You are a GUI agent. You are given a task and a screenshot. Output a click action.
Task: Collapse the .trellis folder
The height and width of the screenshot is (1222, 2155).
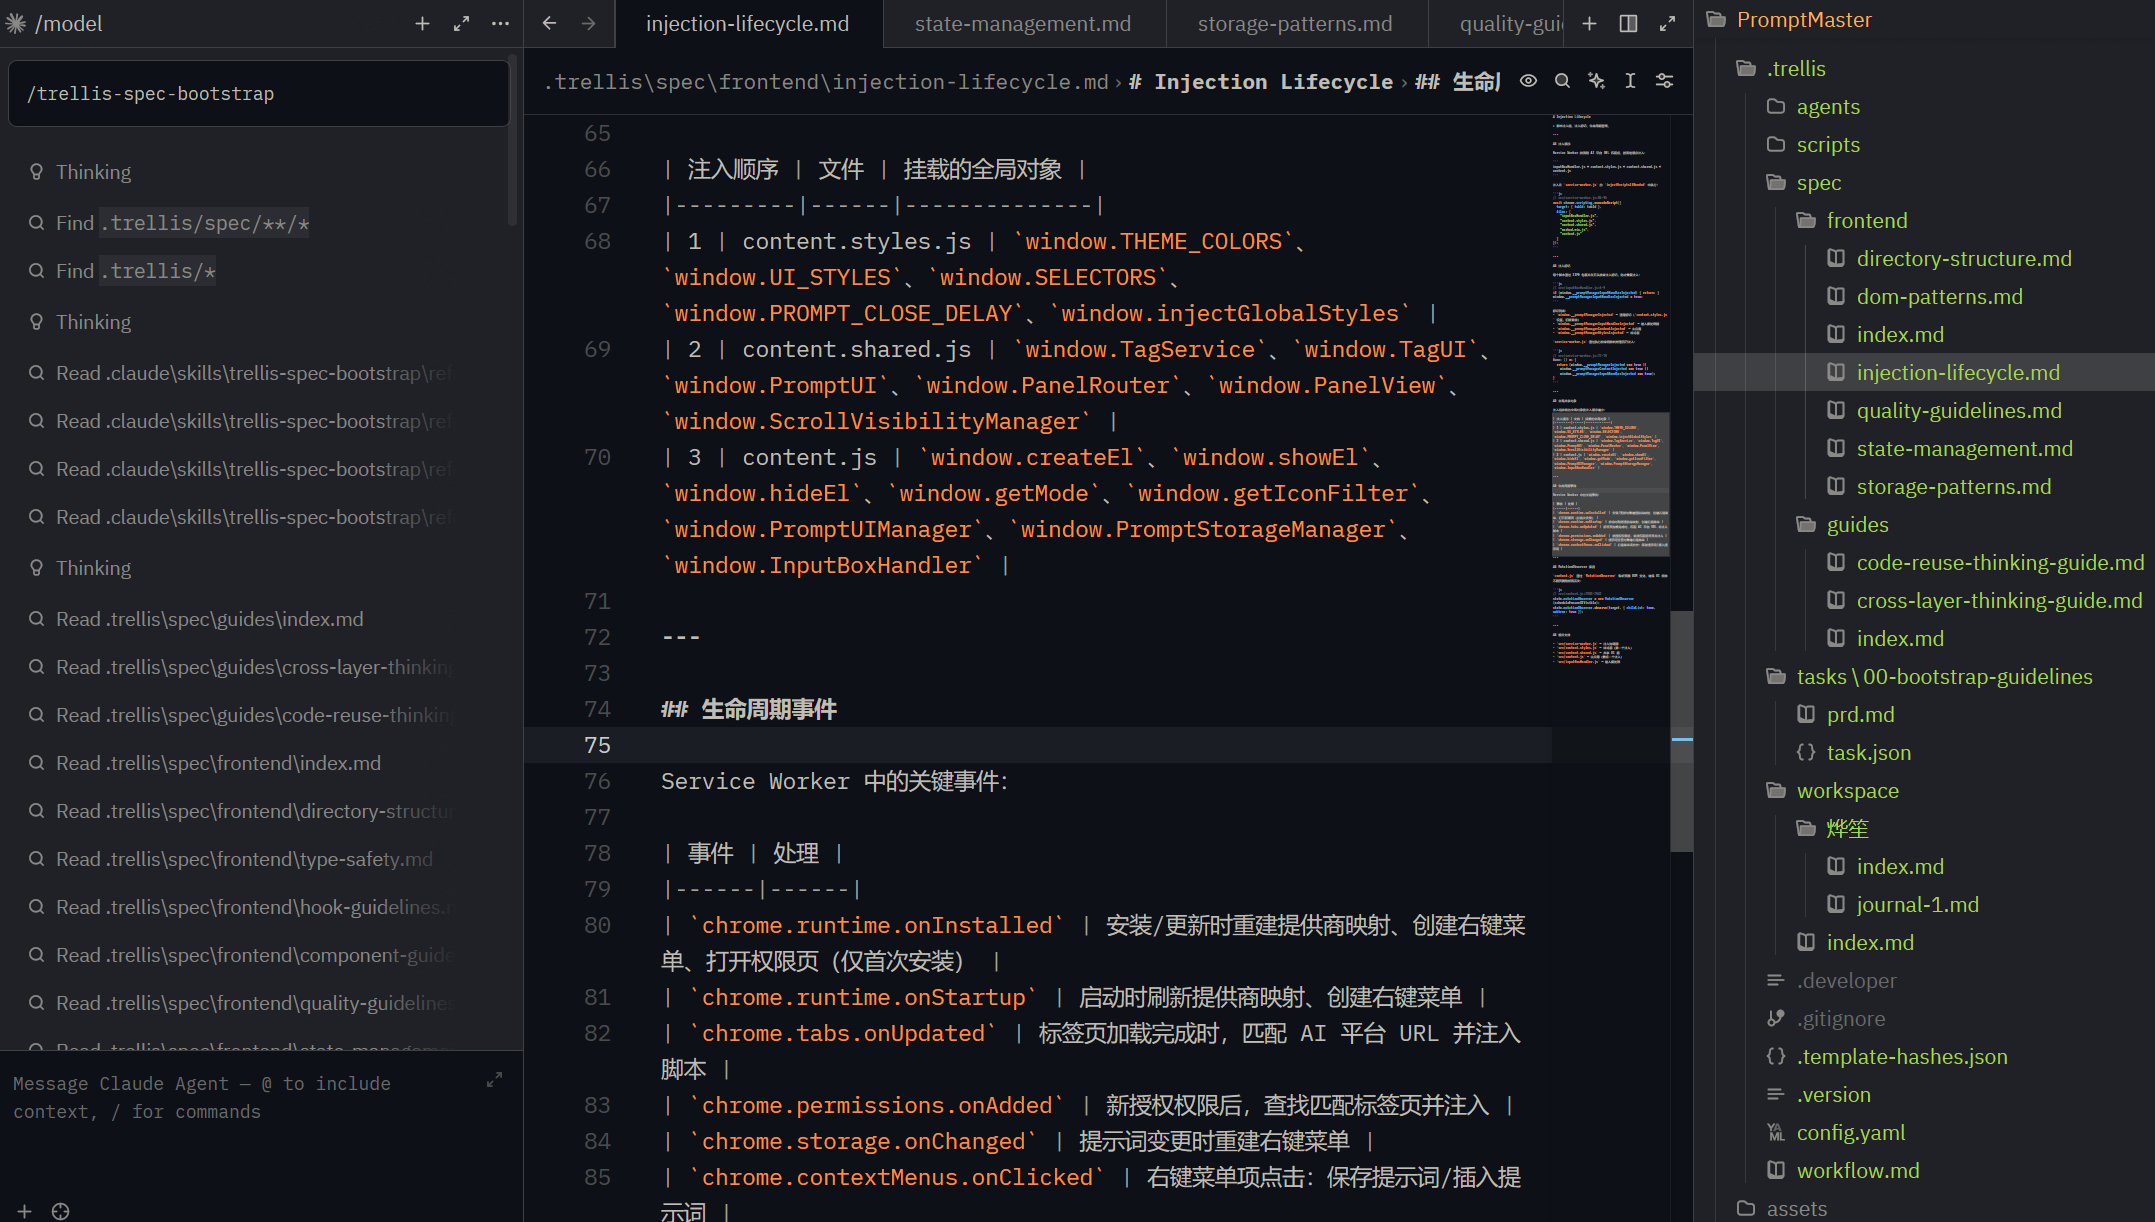(x=1796, y=68)
